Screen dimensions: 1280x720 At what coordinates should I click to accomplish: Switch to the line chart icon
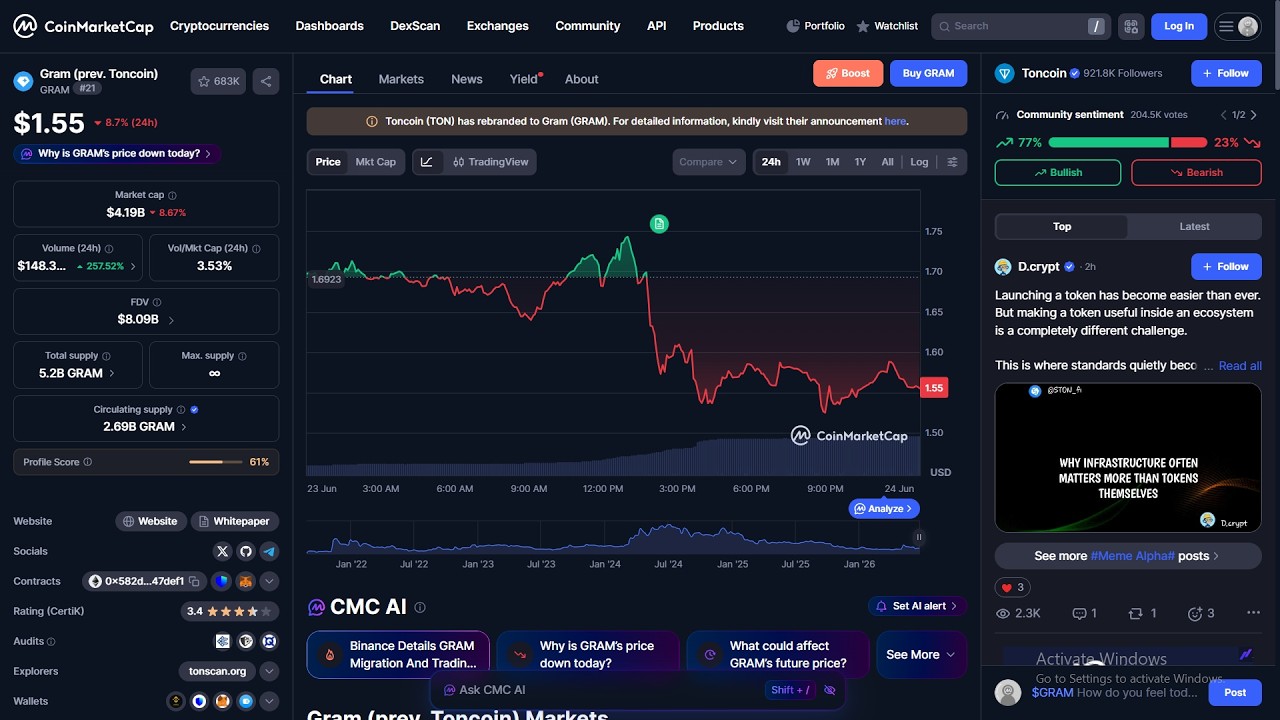point(427,162)
